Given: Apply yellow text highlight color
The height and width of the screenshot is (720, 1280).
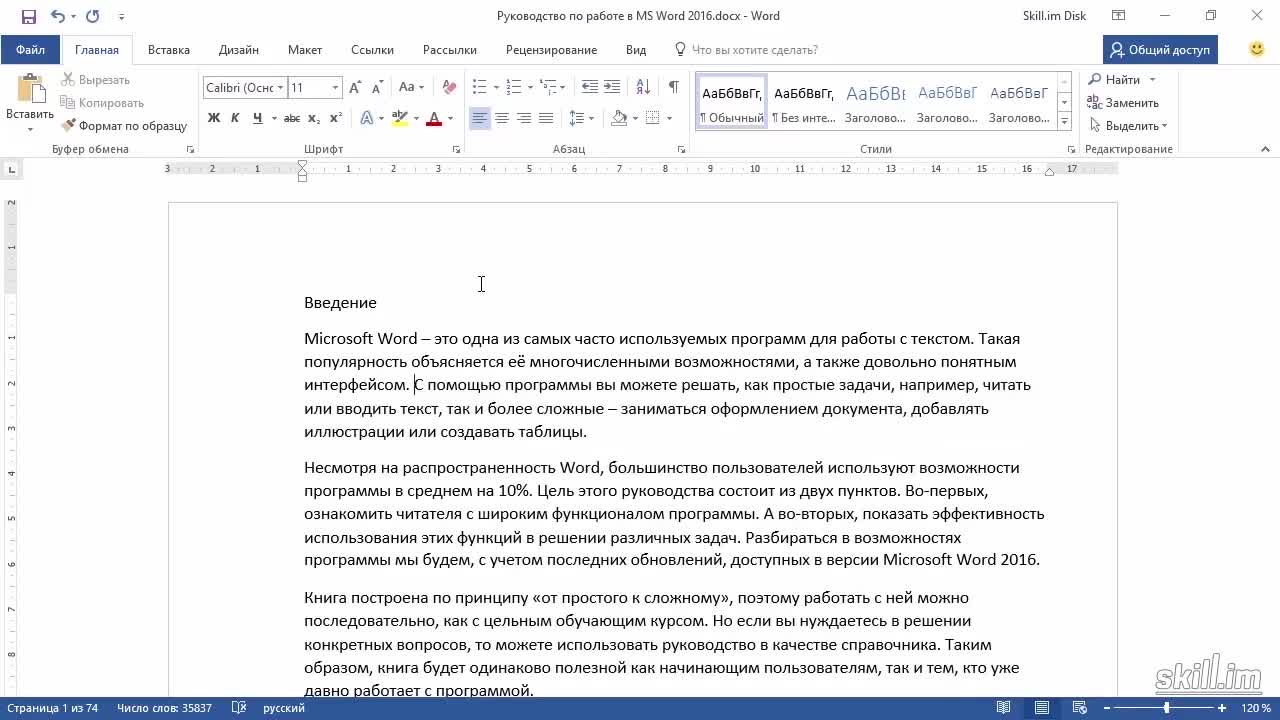Looking at the screenshot, I should click(x=400, y=118).
